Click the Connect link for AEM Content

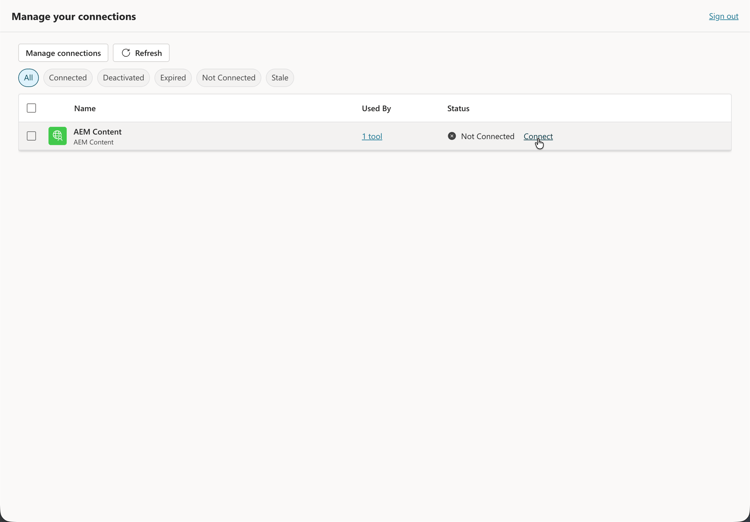(538, 136)
